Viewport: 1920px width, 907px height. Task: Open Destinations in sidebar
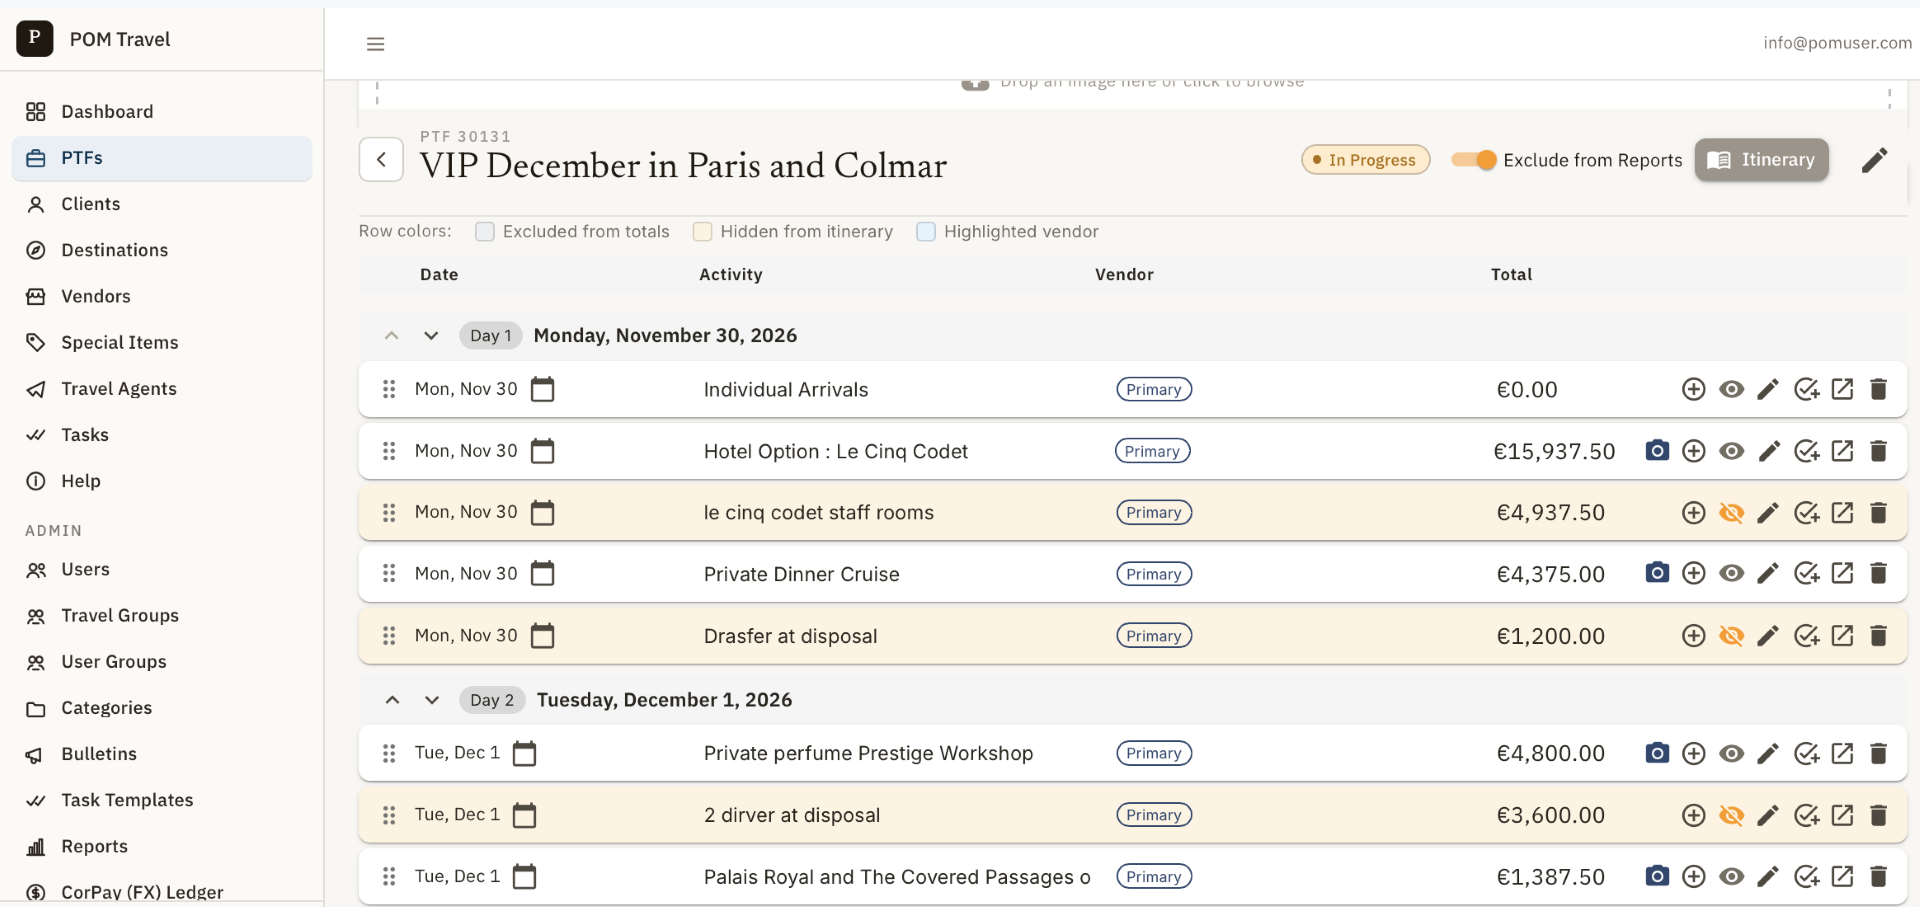click(x=162, y=250)
